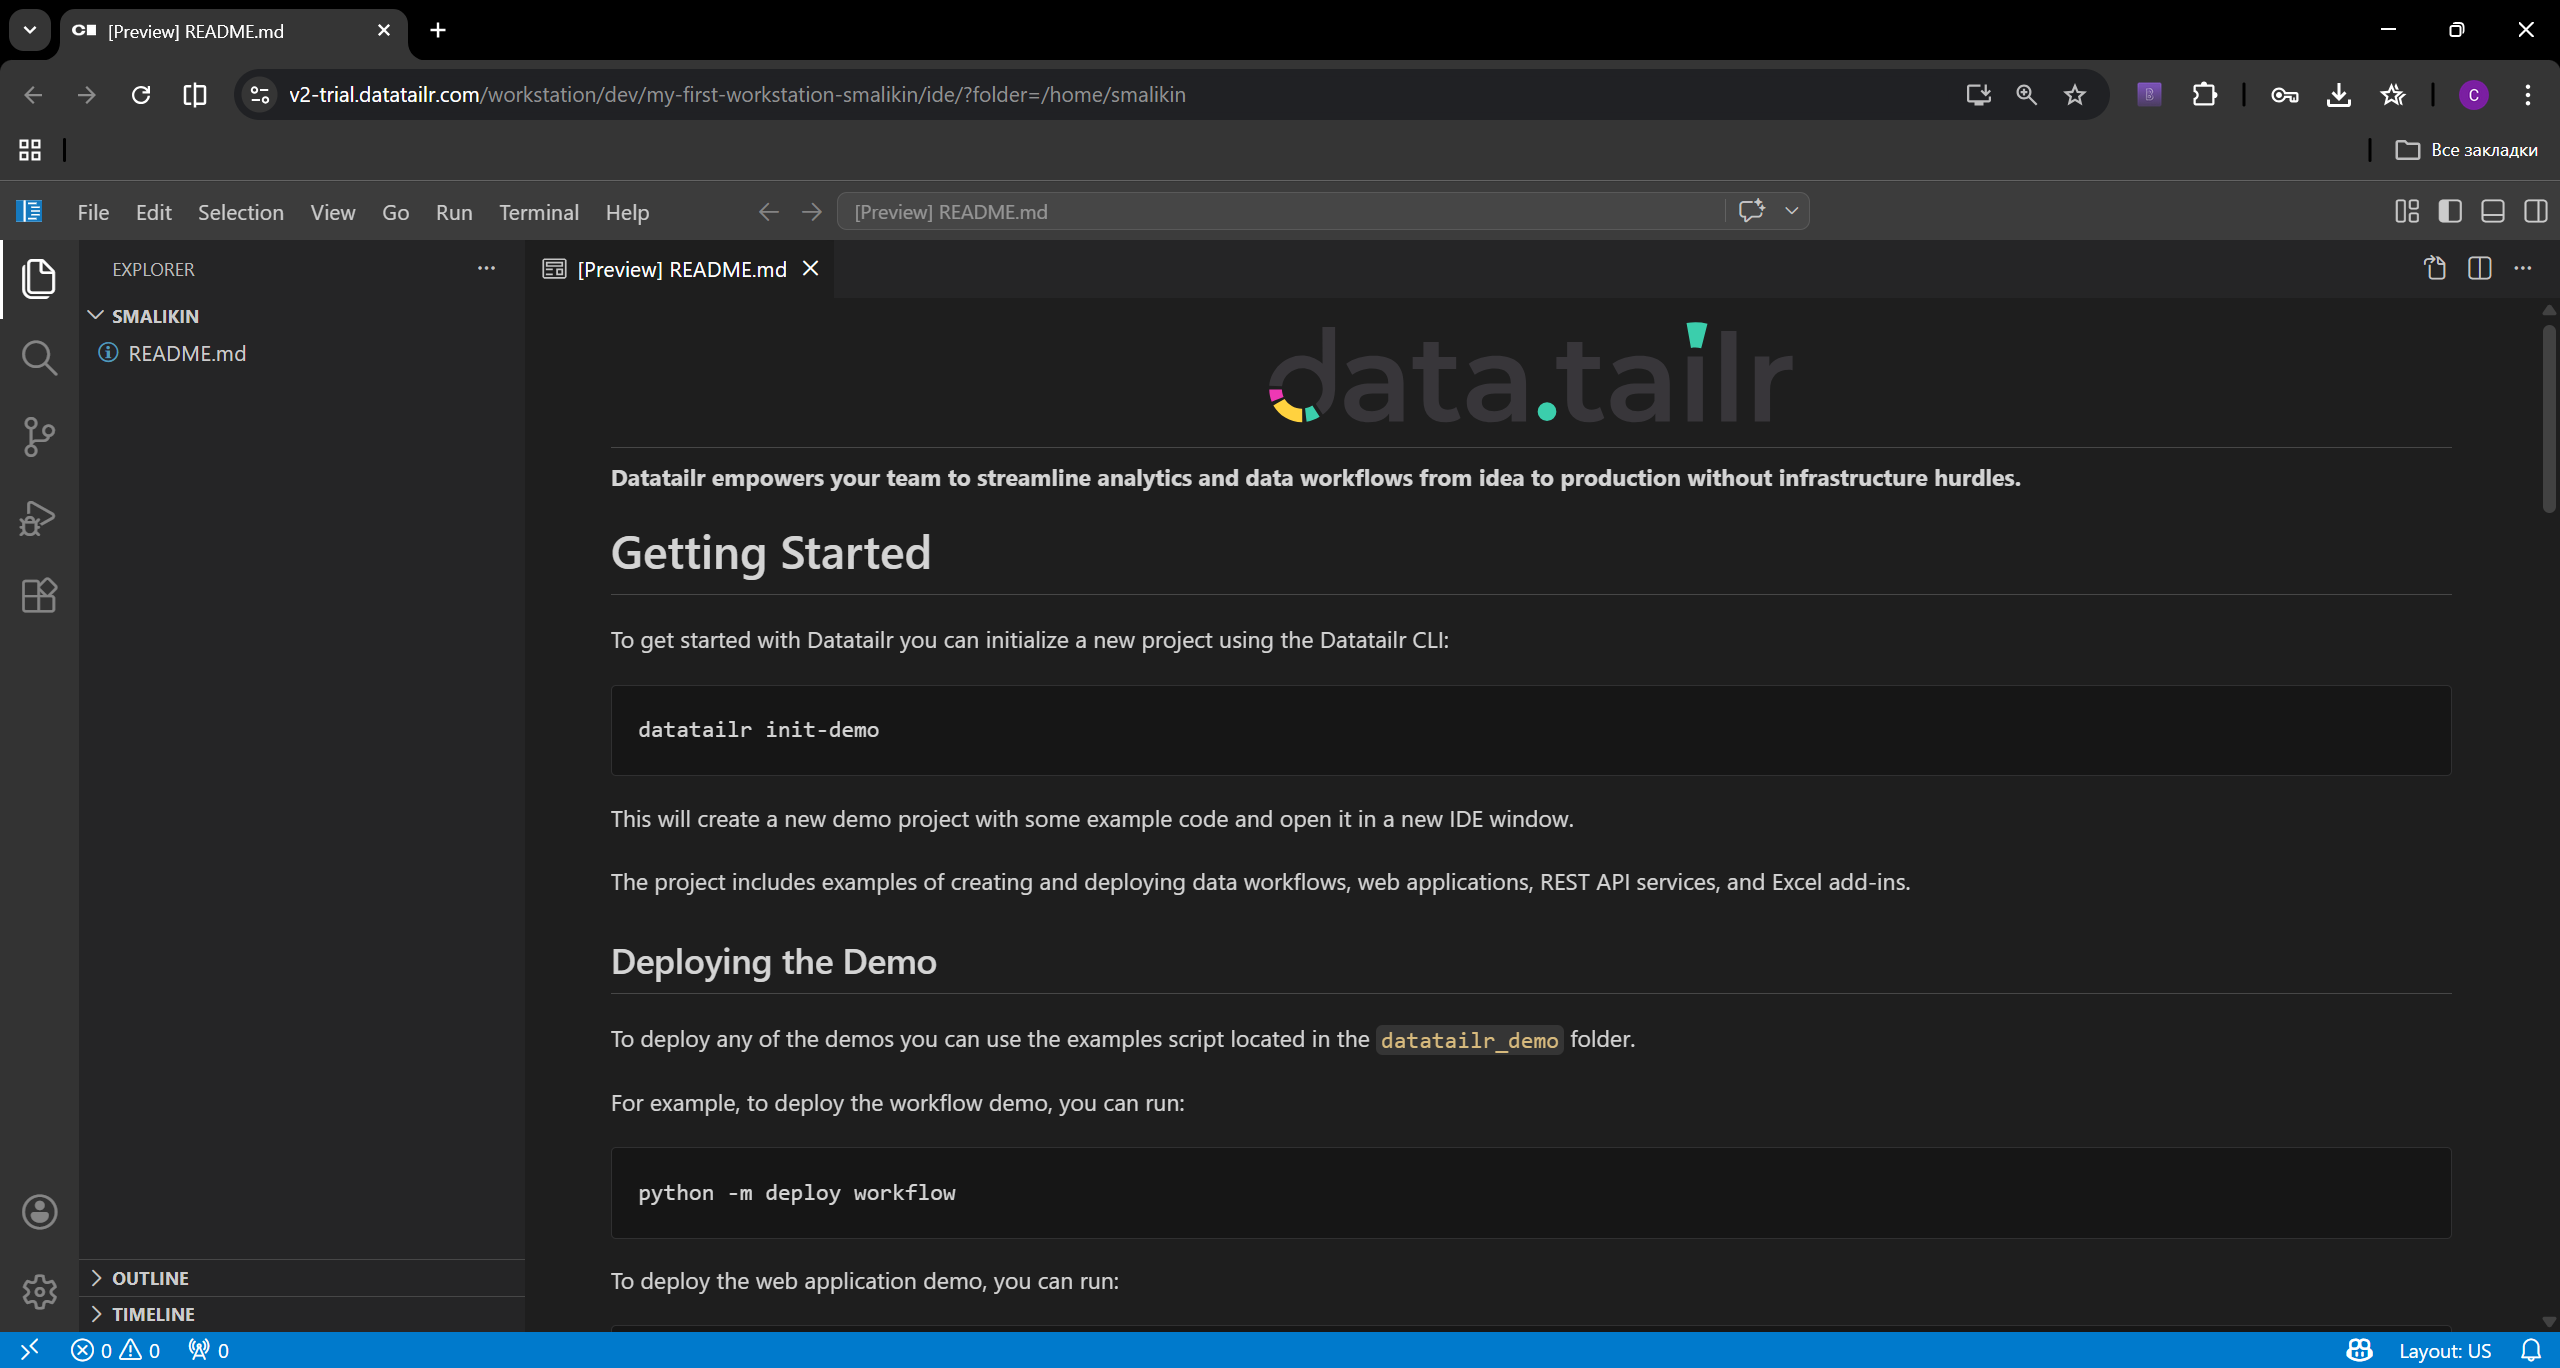Open the Run menu
2560x1368 pixels.
[x=454, y=212]
